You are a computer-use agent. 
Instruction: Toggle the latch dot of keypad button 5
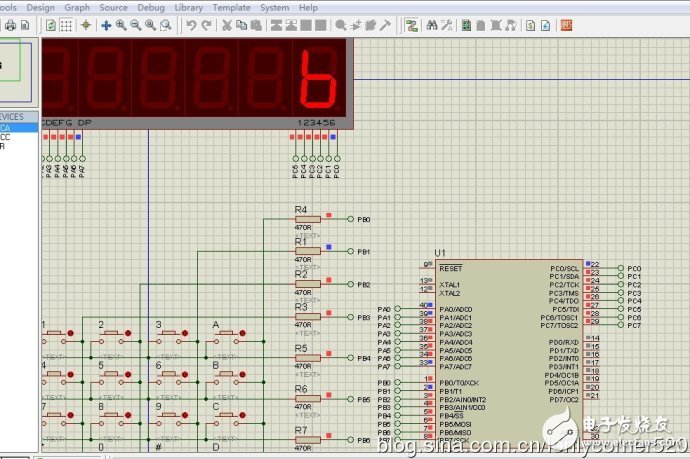pos(128,375)
